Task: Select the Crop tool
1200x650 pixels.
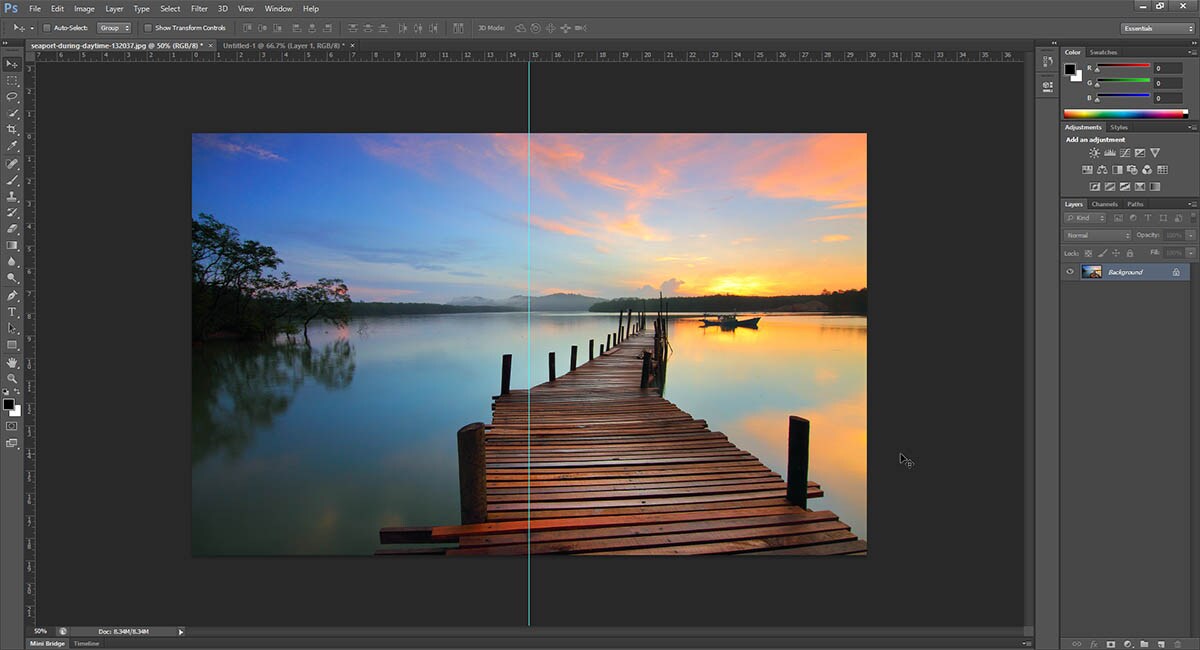Action: (x=12, y=130)
